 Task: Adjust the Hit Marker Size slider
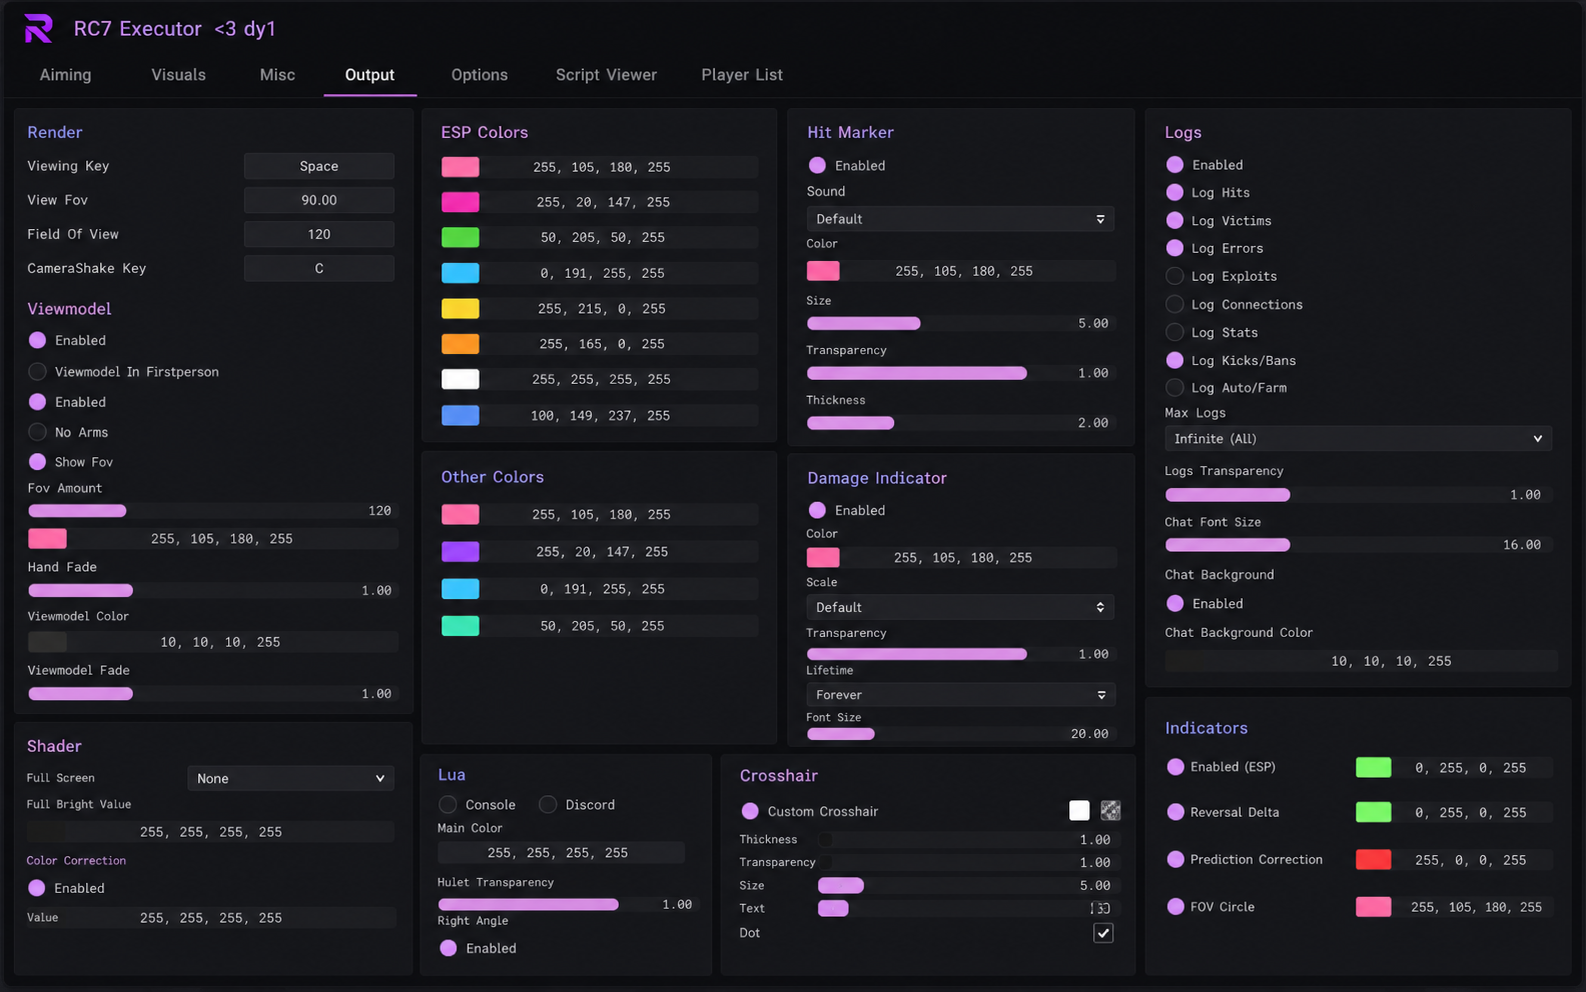point(960,323)
